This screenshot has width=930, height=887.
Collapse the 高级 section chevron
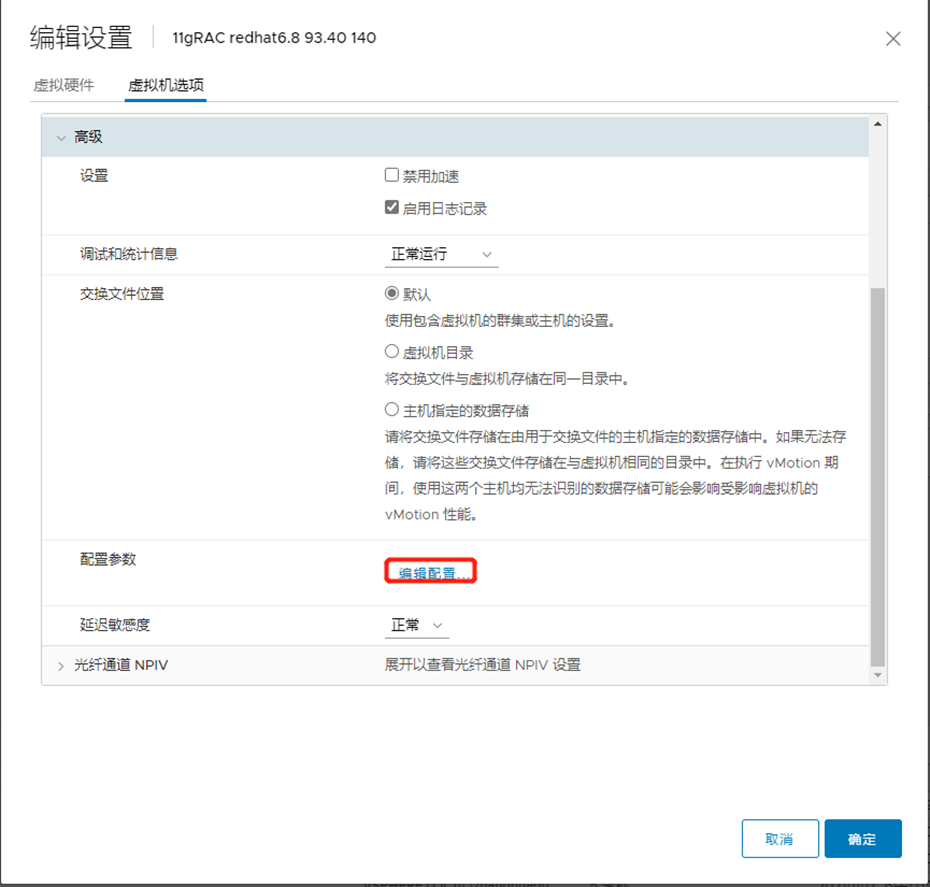(60, 138)
